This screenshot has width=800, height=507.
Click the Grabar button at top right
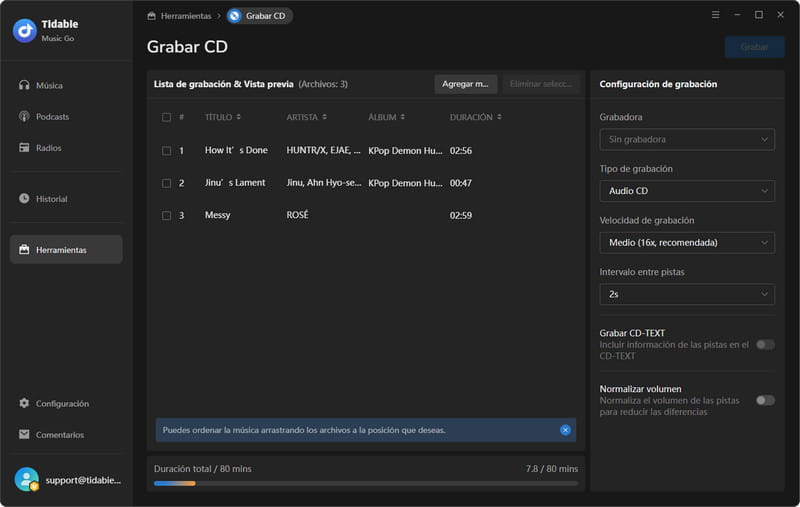(754, 47)
